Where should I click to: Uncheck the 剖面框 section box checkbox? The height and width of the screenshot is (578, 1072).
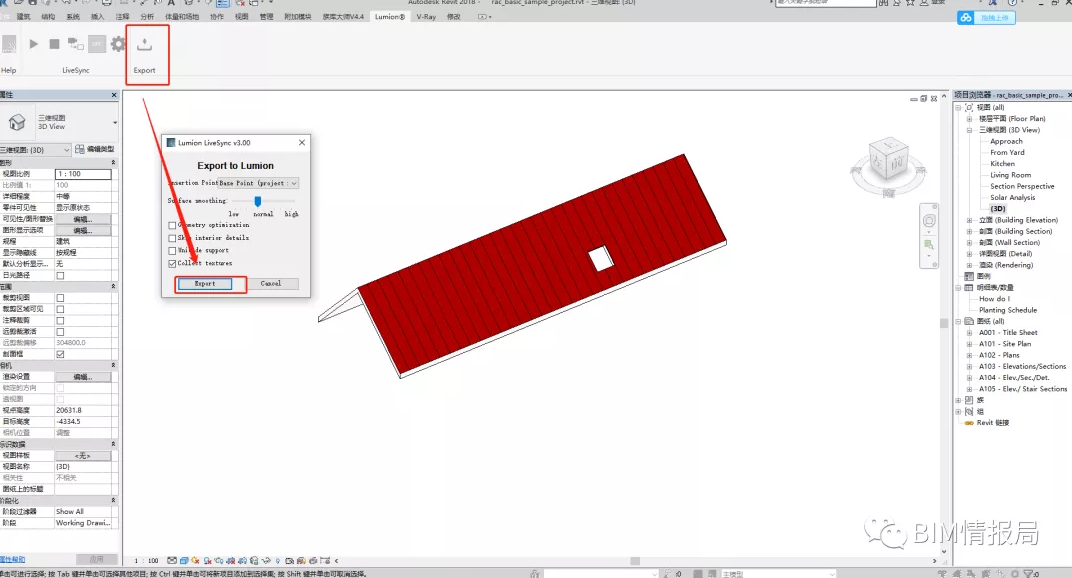[60, 354]
